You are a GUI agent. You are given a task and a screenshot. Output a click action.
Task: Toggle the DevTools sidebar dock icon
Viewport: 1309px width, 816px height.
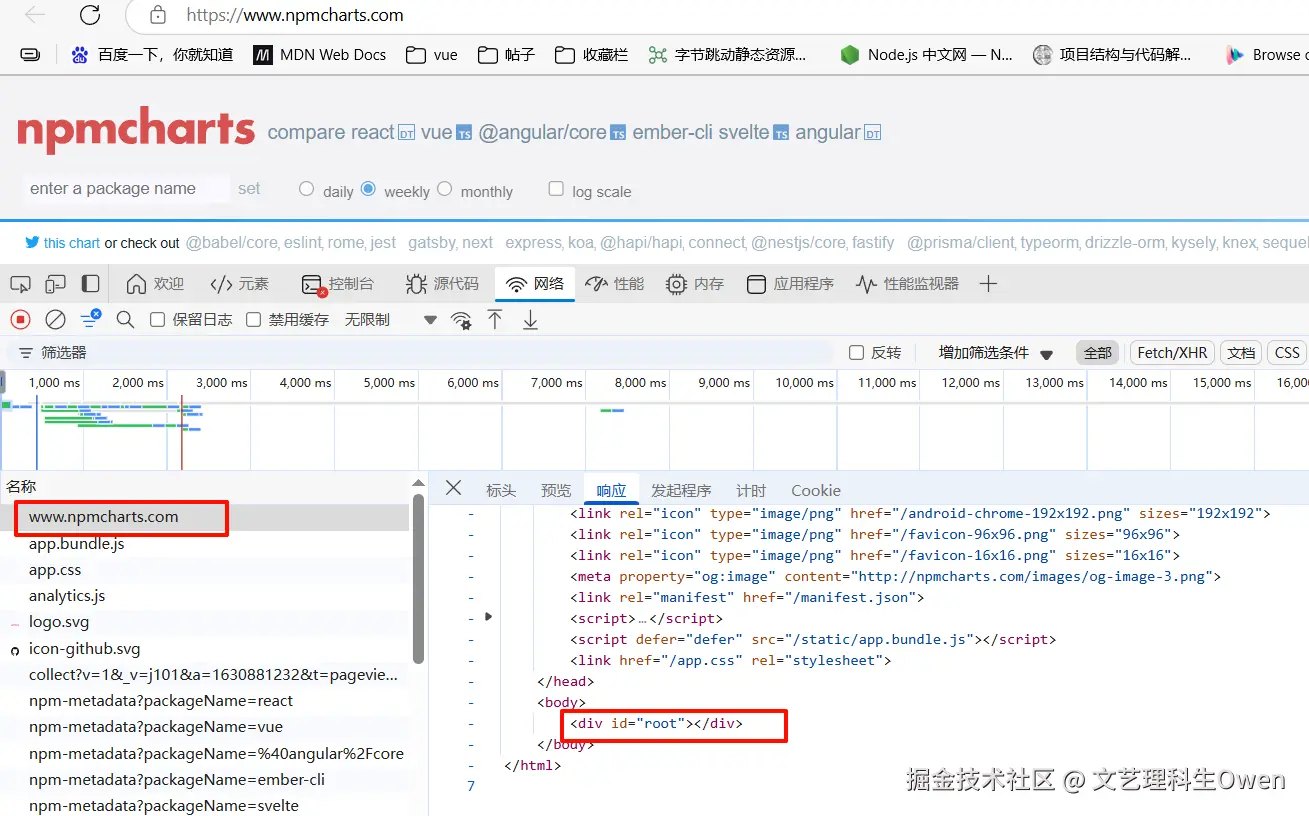(90, 284)
